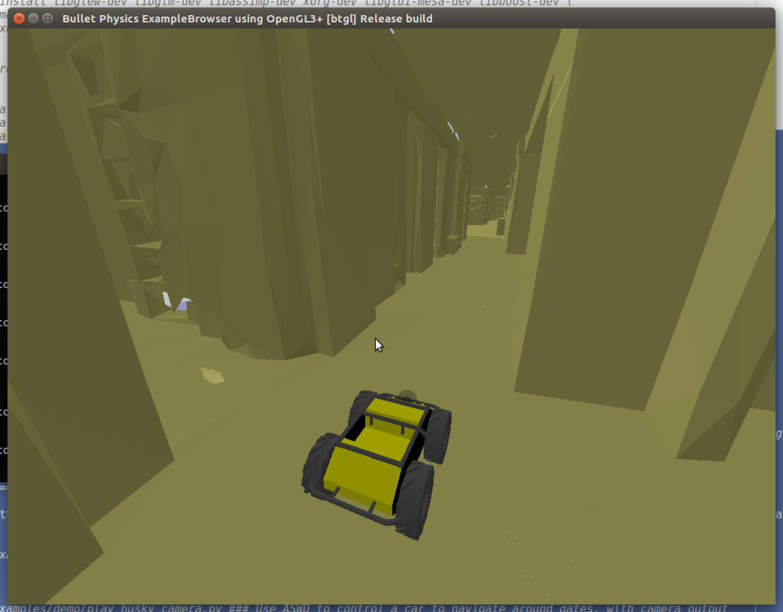Click the Bullet Physics ExampleBrowser title bar text
The width and height of the screenshot is (783, 612).
[247, 19]
